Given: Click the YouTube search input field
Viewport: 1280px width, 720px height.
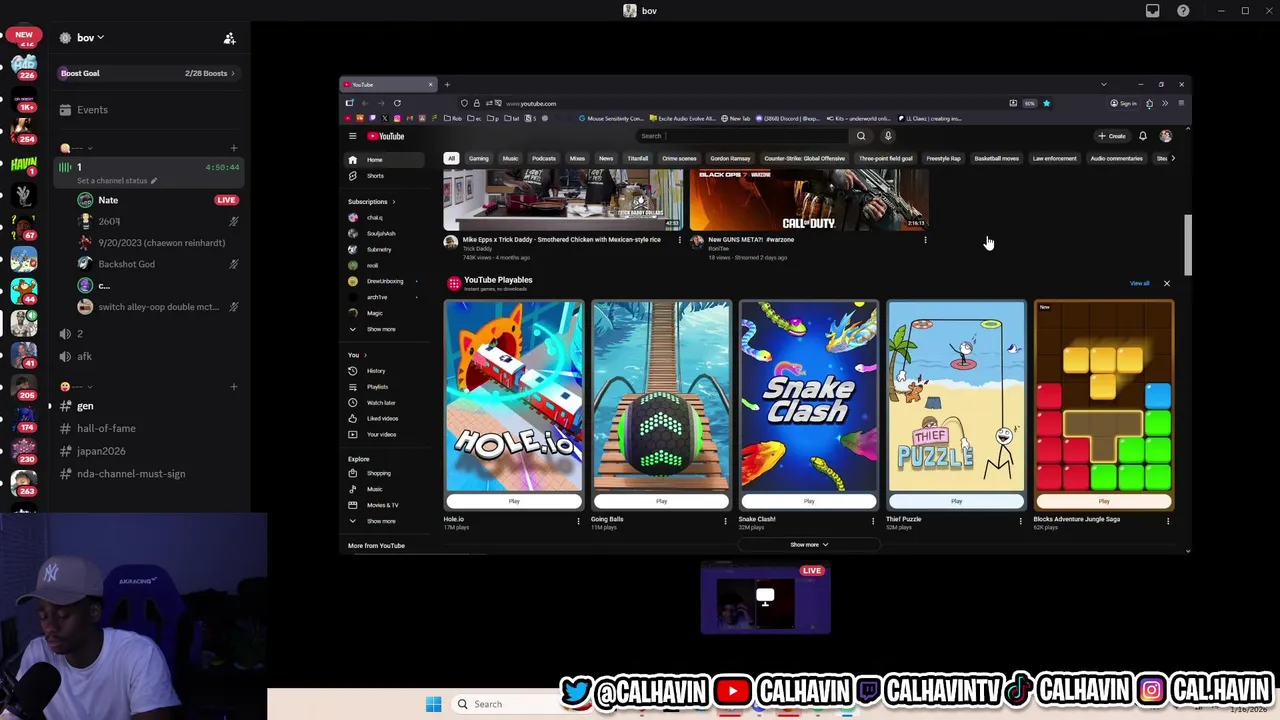Looking at the screenshot, I should (x=742, y=136).
